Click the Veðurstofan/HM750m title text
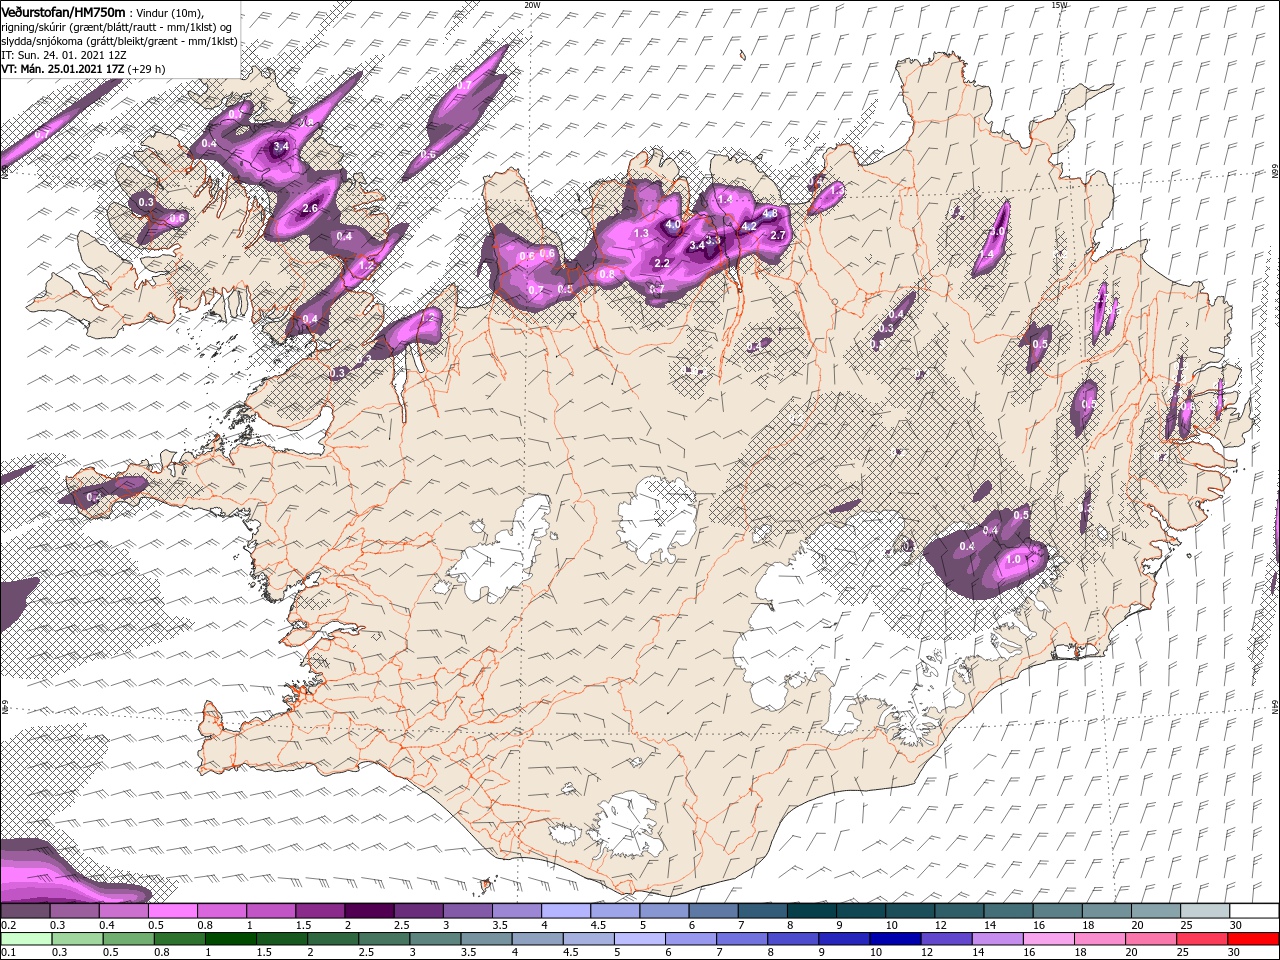 click(63, 11)
